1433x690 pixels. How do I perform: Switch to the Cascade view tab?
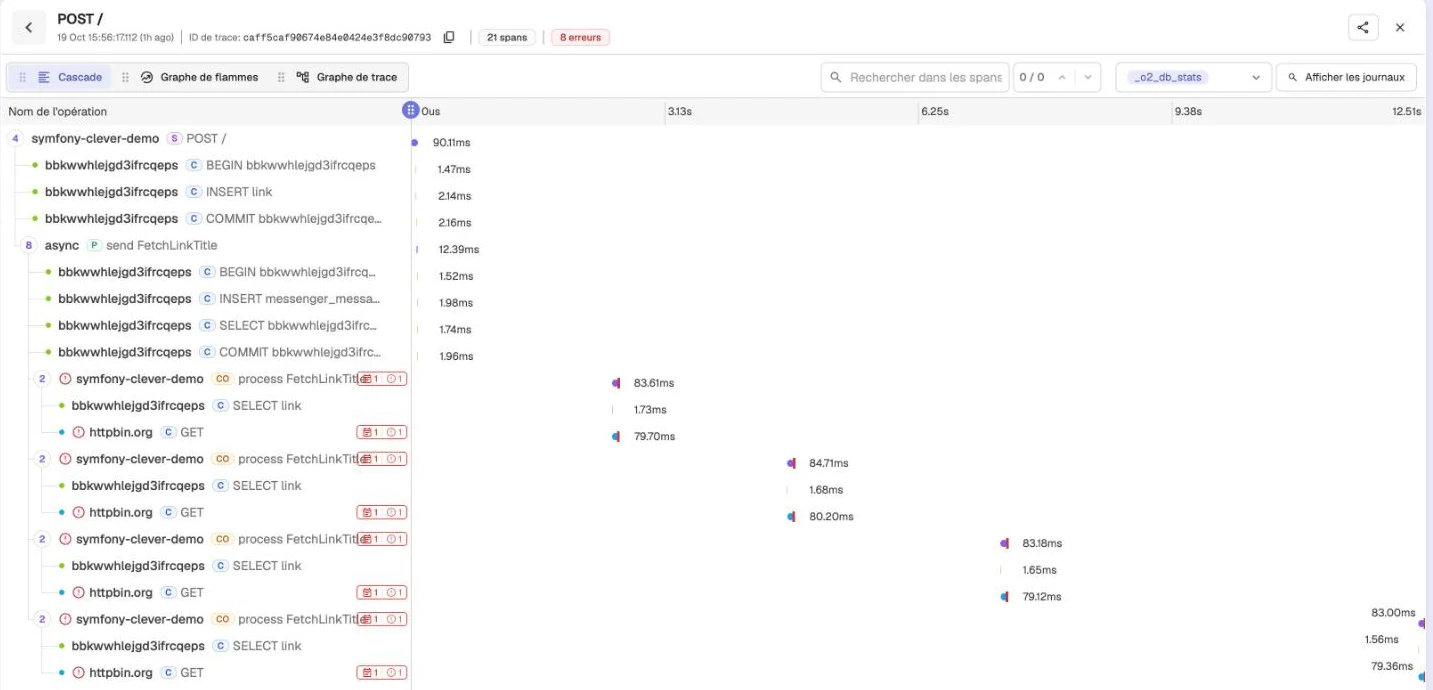70,77
